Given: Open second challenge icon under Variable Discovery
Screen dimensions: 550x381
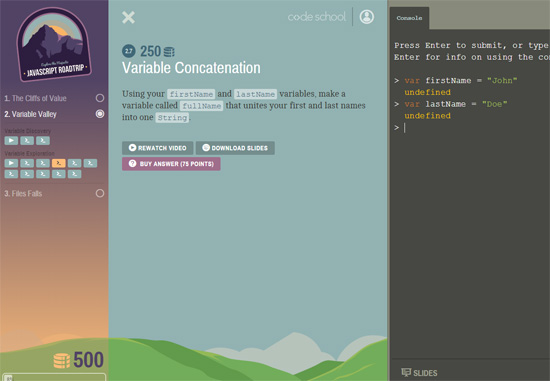Looking at the screenshot, I should (x=27, y=141).
